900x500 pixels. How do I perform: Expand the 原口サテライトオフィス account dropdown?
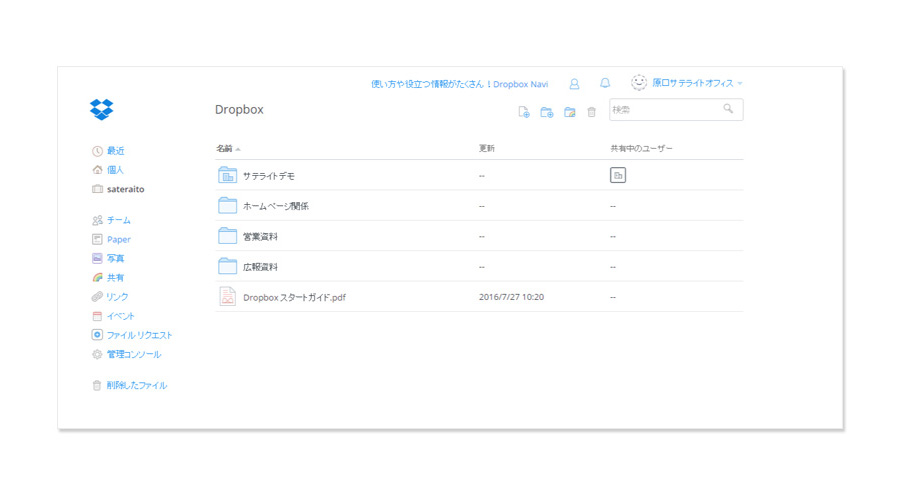740,84
